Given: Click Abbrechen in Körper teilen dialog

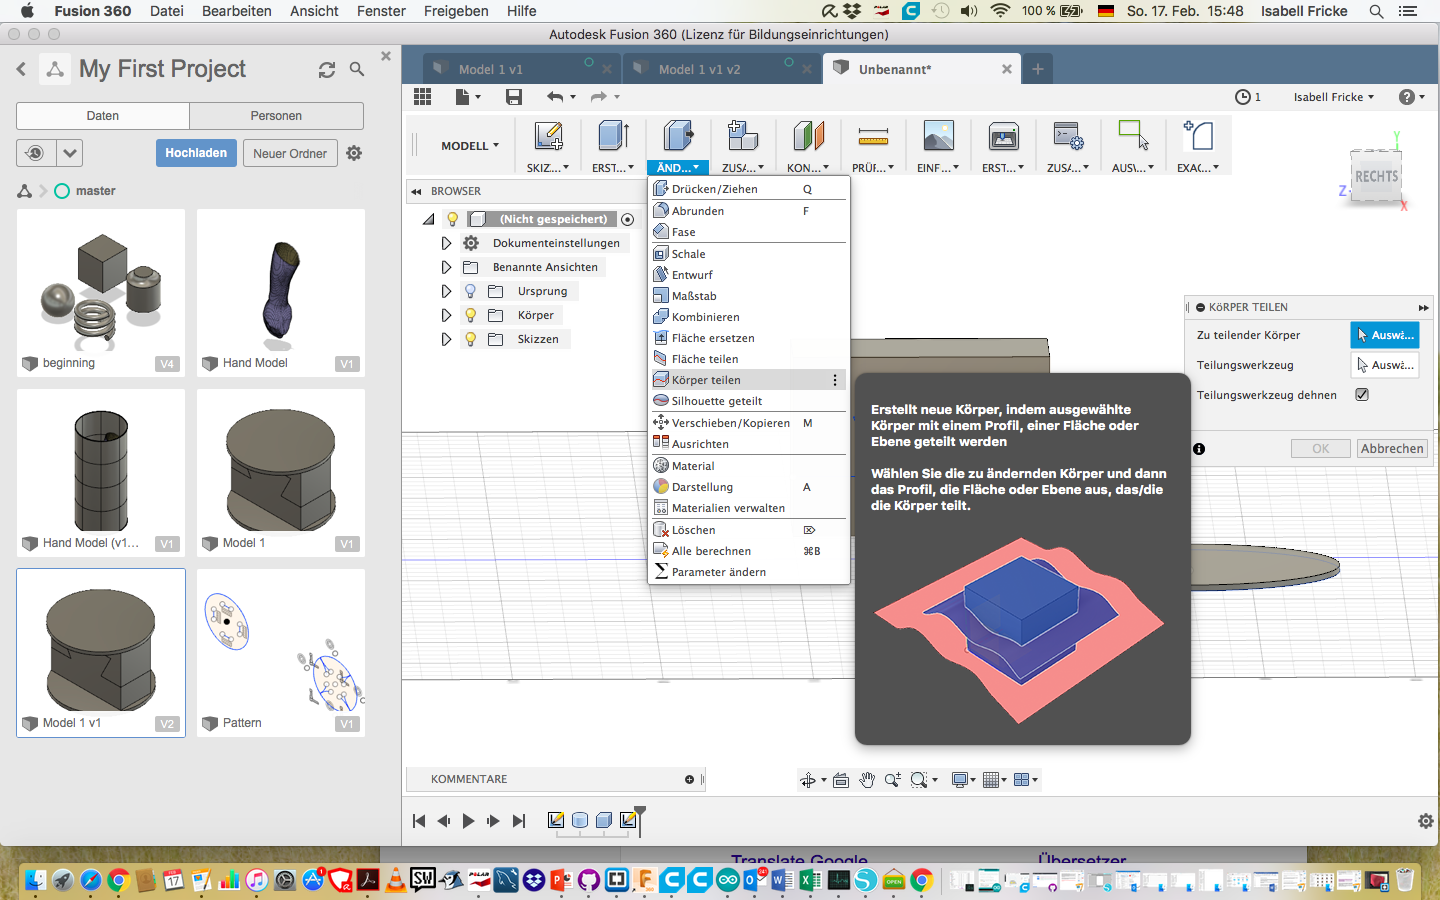Looking at the screenshot, I should click(x=1392, y=449).
